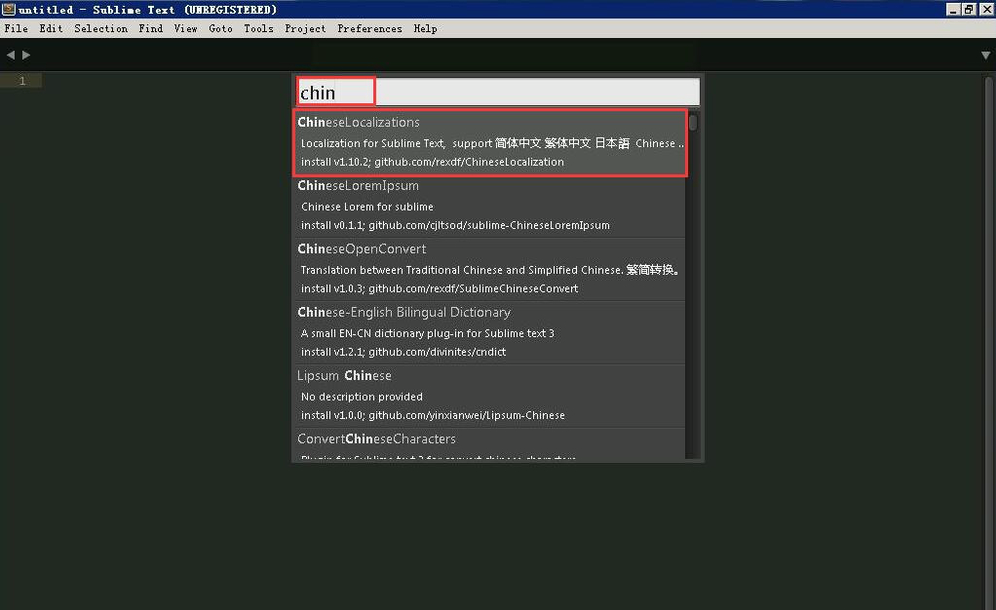Click the previous tab left arrow
This screenshot has height=610, width=996.
point(10,55)
